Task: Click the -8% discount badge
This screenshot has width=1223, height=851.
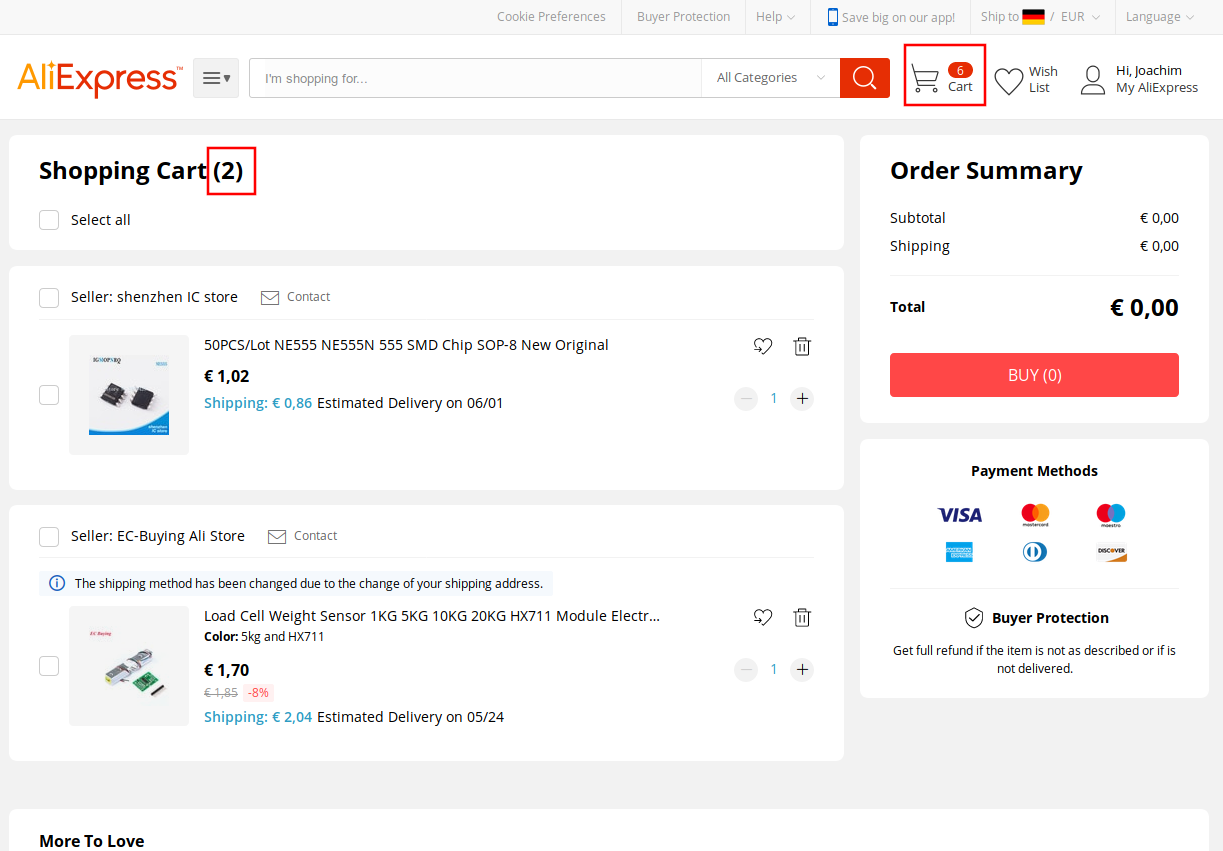Action: [x=259, y=693]
